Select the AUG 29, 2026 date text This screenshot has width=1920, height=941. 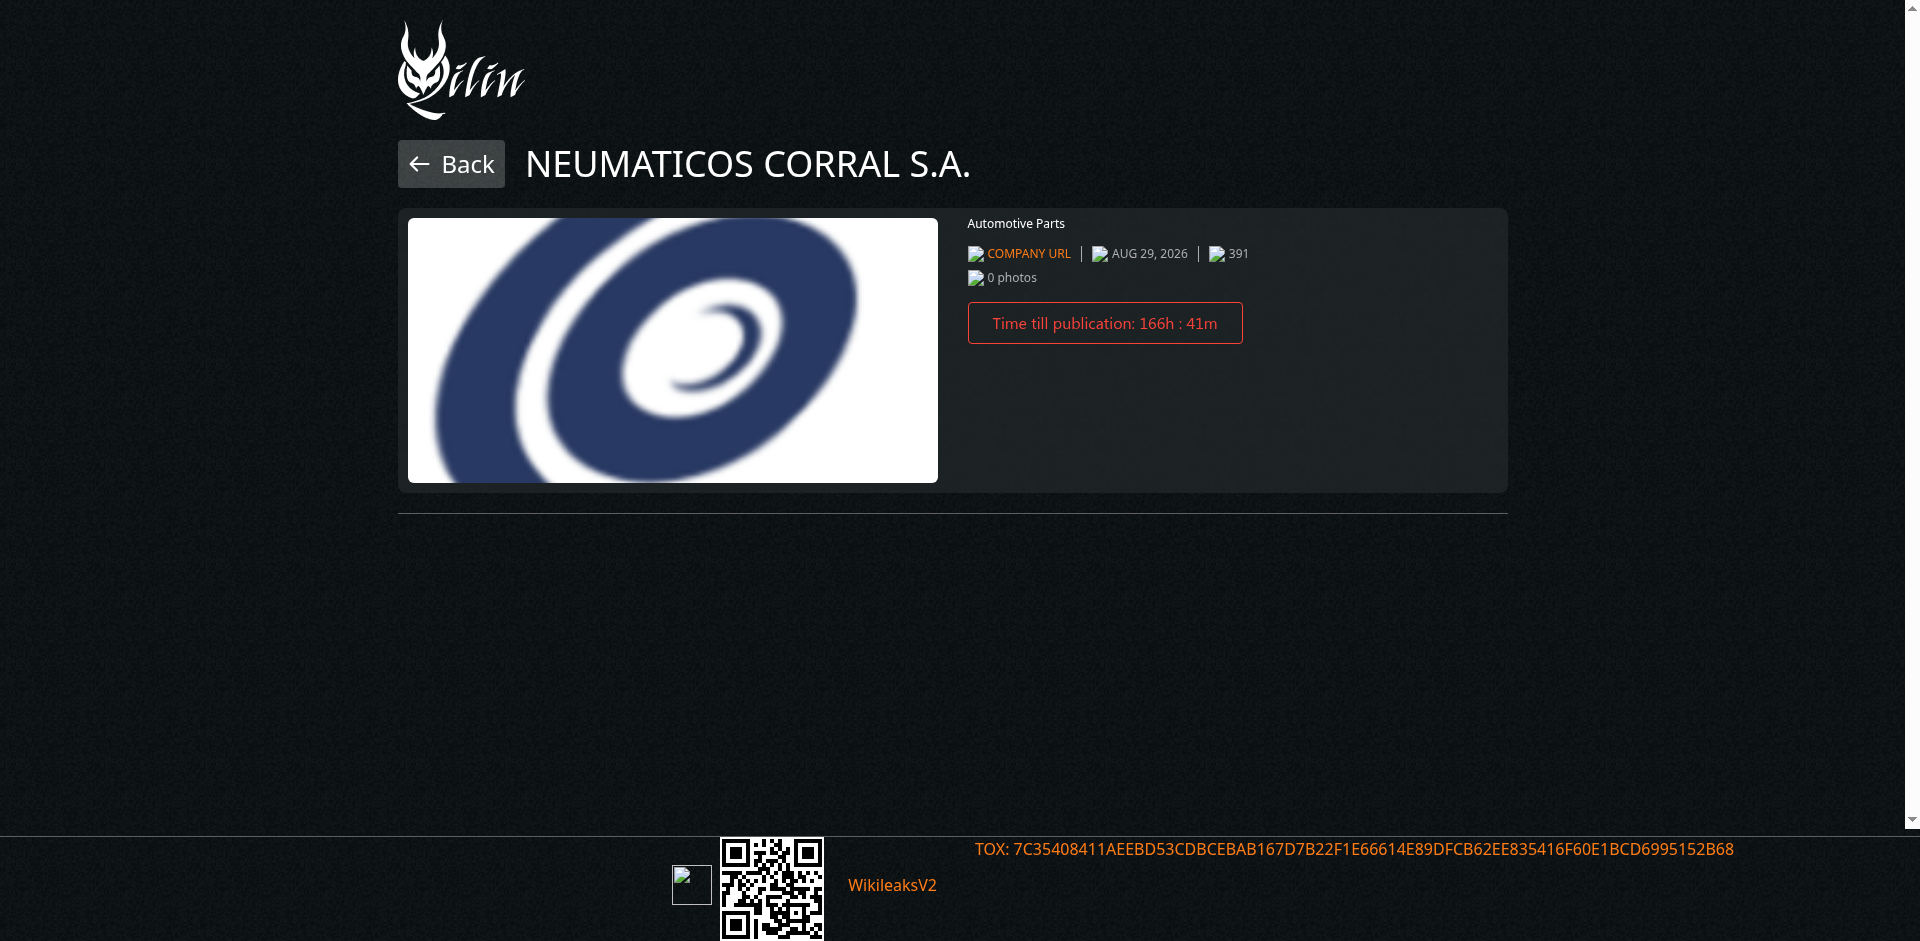[1150, 254]
